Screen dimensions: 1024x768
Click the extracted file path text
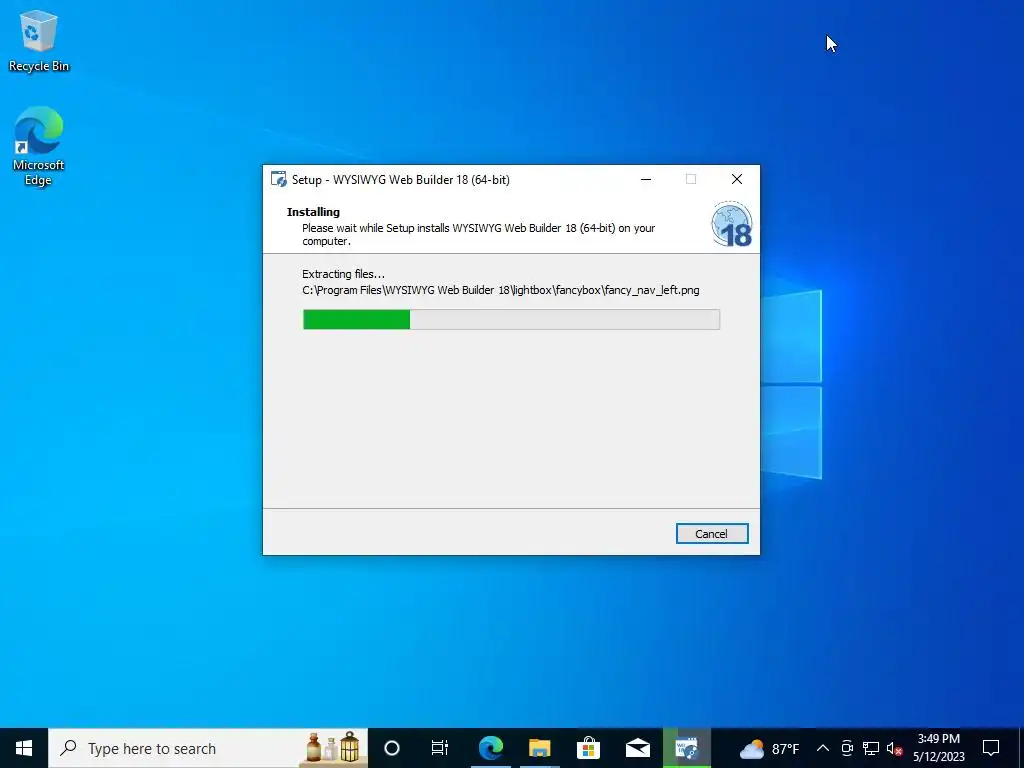pos(501,290)
